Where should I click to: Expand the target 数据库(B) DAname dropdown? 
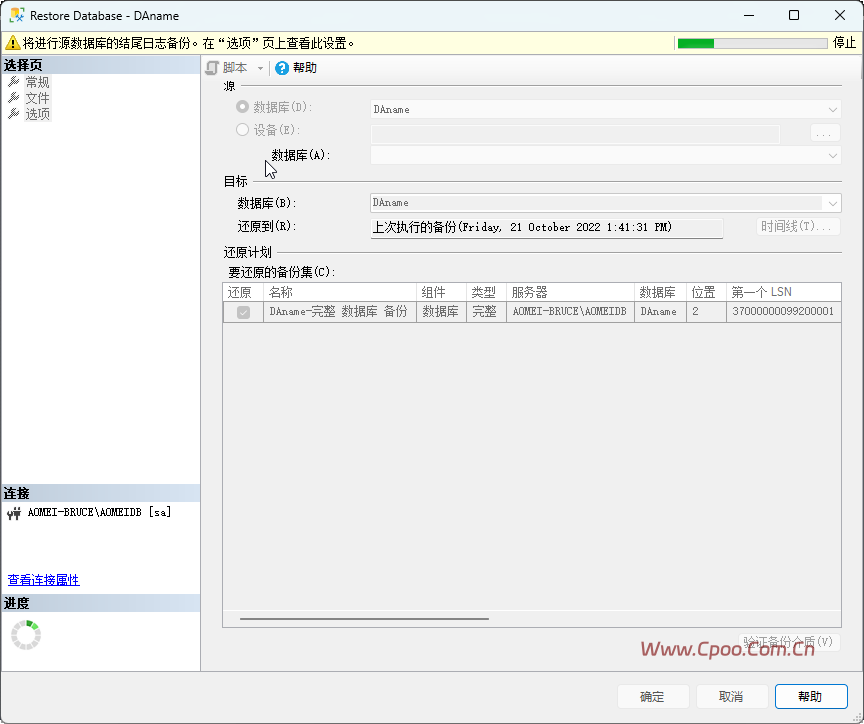833,203
